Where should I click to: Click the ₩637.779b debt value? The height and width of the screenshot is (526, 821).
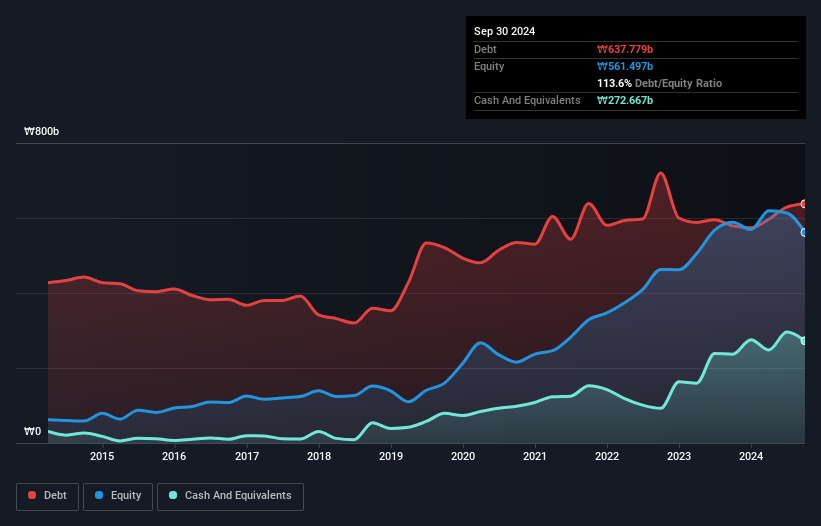pyautogui.click(x=625, y=49)
